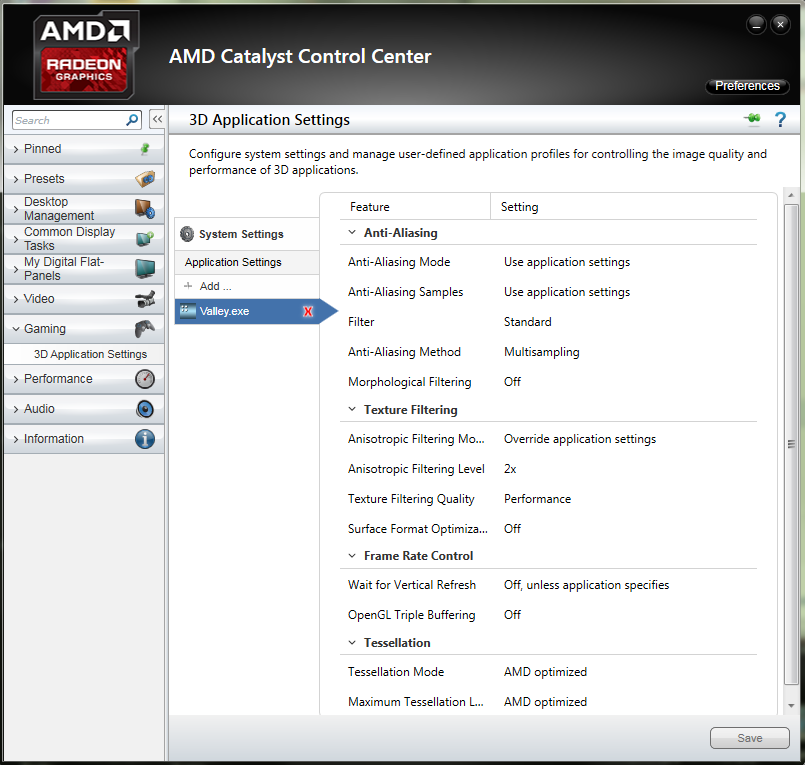Change Tessellation Mode AMD optimized value
The width and height of the screenshot is (805, 765).
click(x=545, y=672)
